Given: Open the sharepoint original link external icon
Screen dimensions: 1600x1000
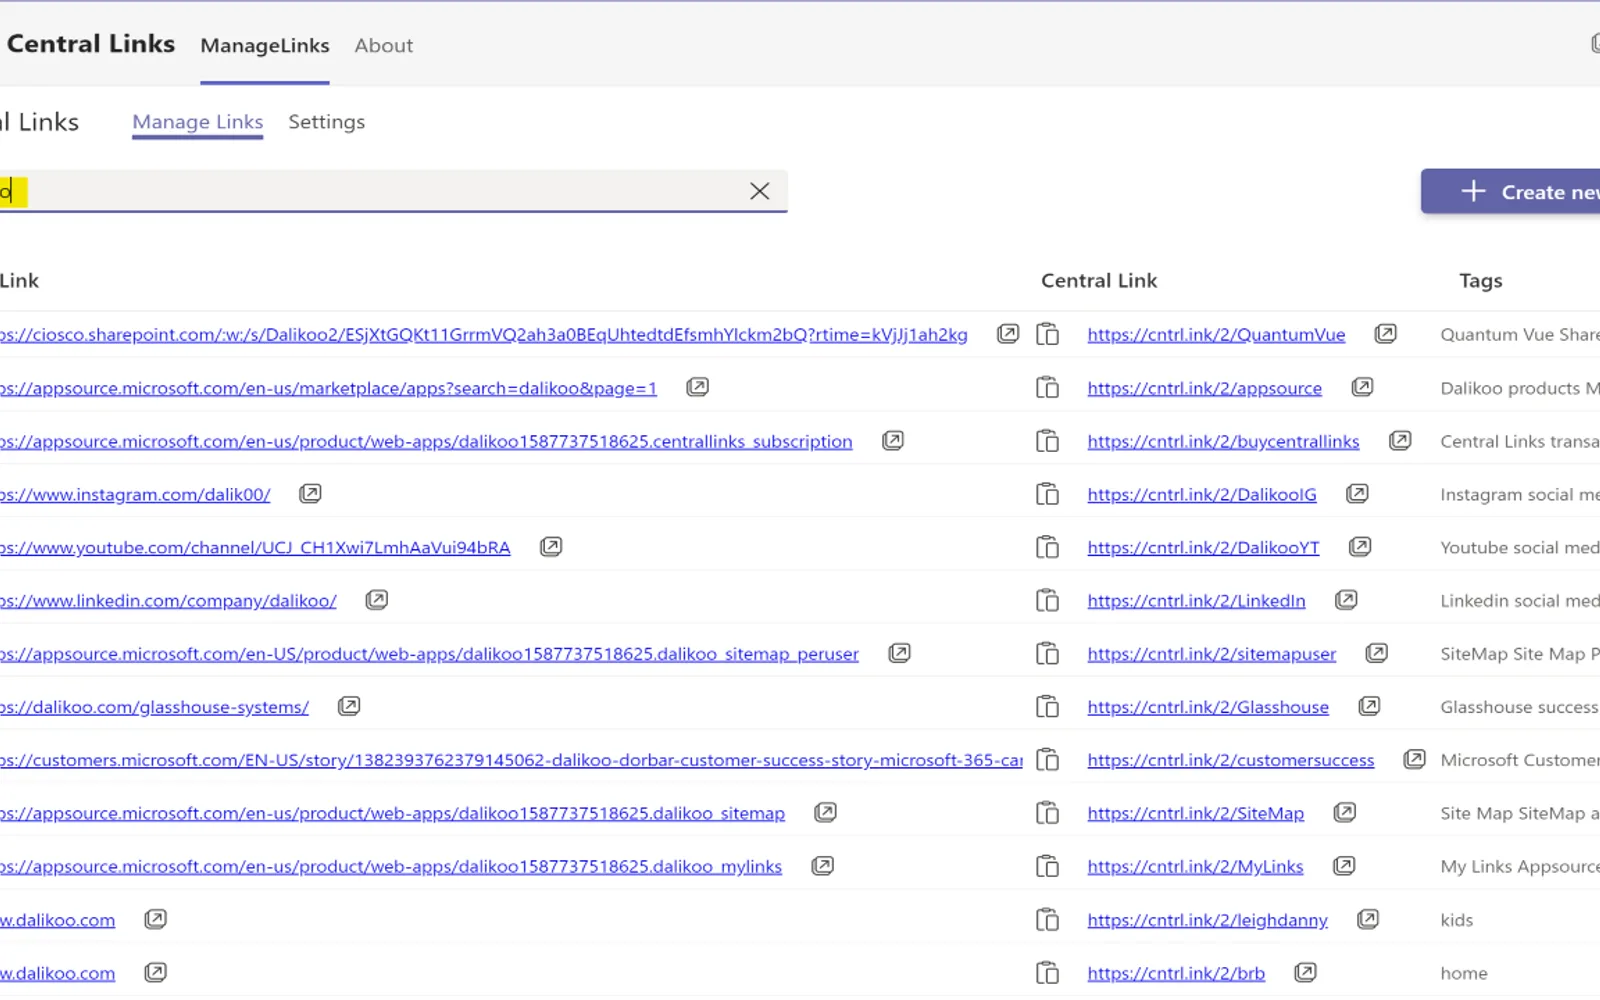Looking at the screenshot, I should [1008, 333].
